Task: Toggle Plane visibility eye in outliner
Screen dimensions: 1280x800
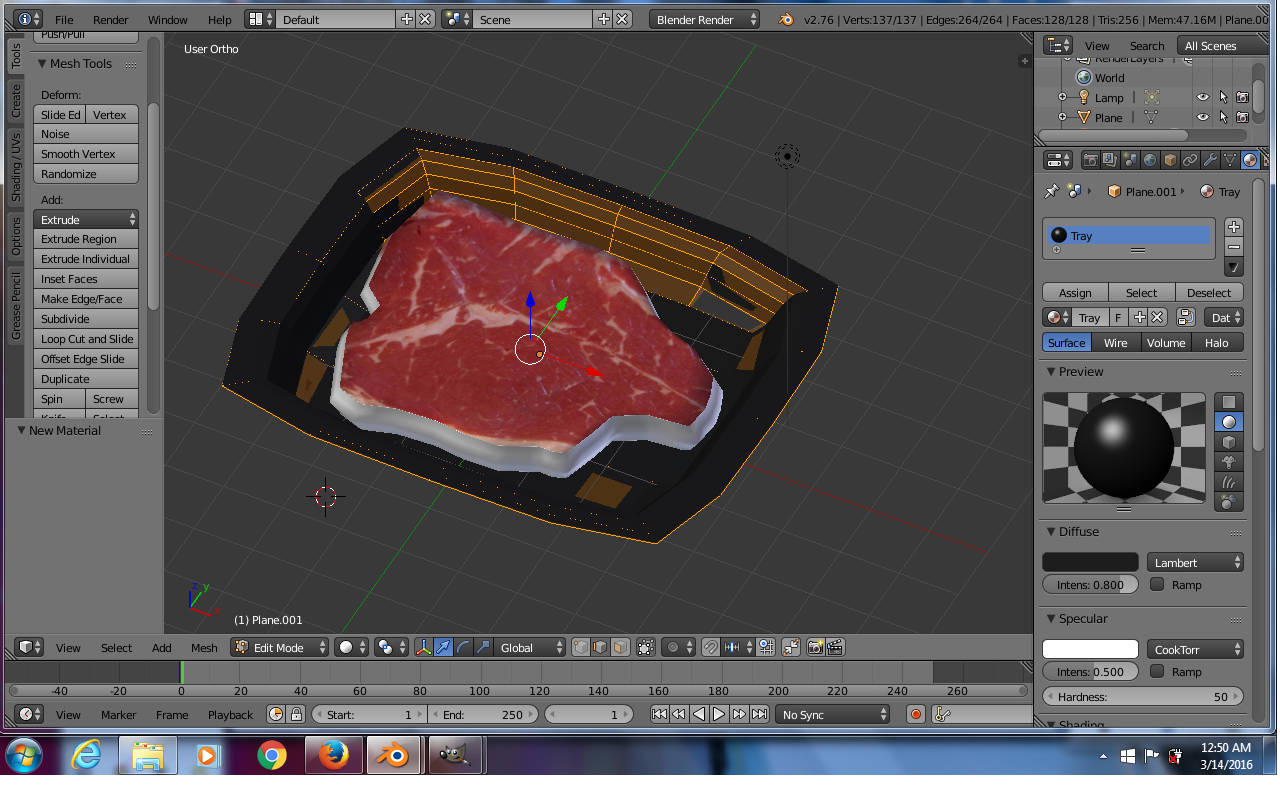Action: 1203,118
